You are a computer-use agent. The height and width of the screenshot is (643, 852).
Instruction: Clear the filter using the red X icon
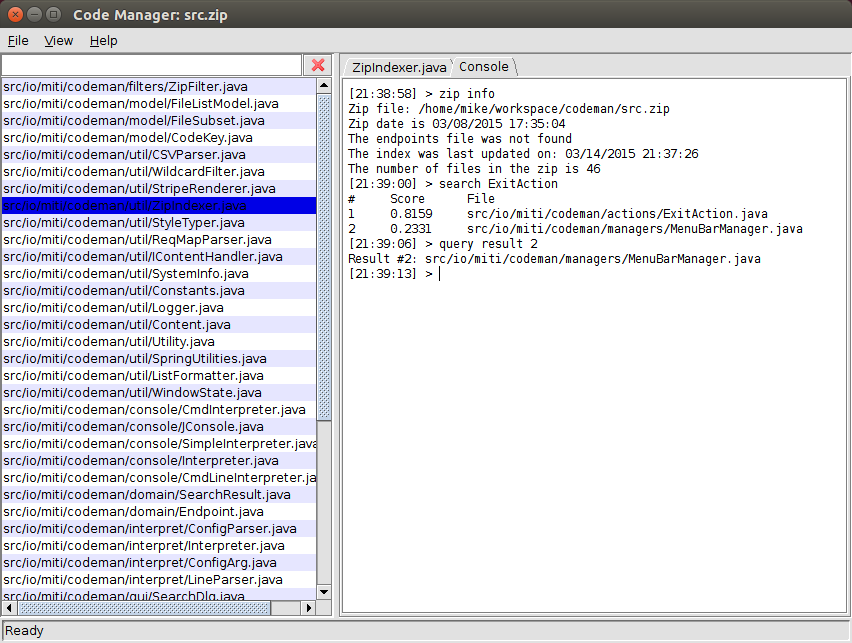pyautogui.click(x=317, y=64)
